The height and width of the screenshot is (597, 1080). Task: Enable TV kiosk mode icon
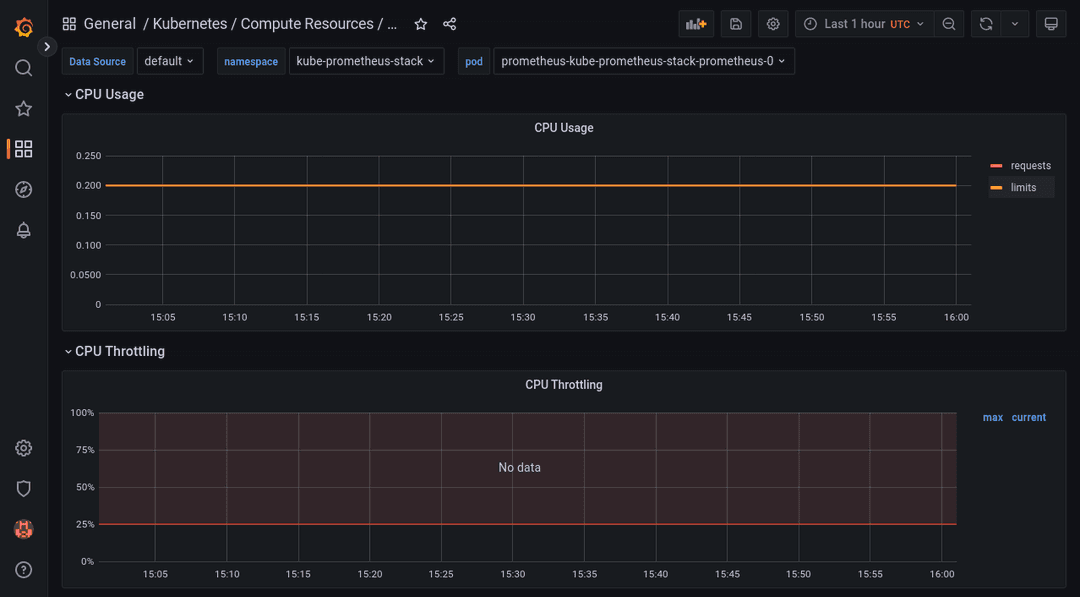point(1051,22)
